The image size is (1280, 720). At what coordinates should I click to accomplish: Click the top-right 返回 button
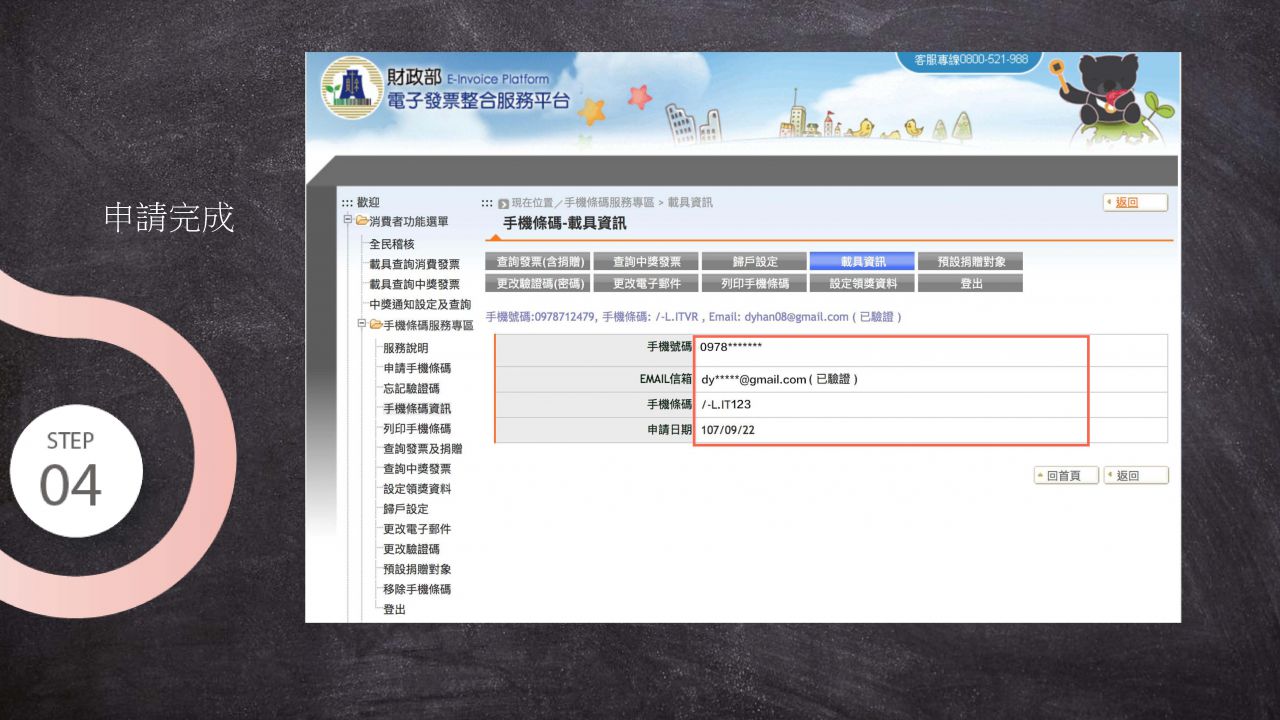pyautogui.click(x=1135, y=202)
